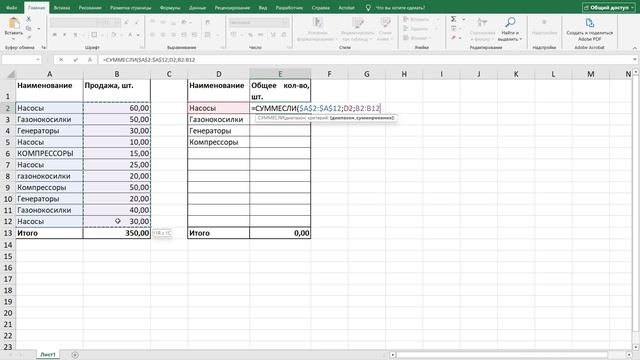Select column M header
This screenshot has width=640, height=360.
(x=590, y=74)
